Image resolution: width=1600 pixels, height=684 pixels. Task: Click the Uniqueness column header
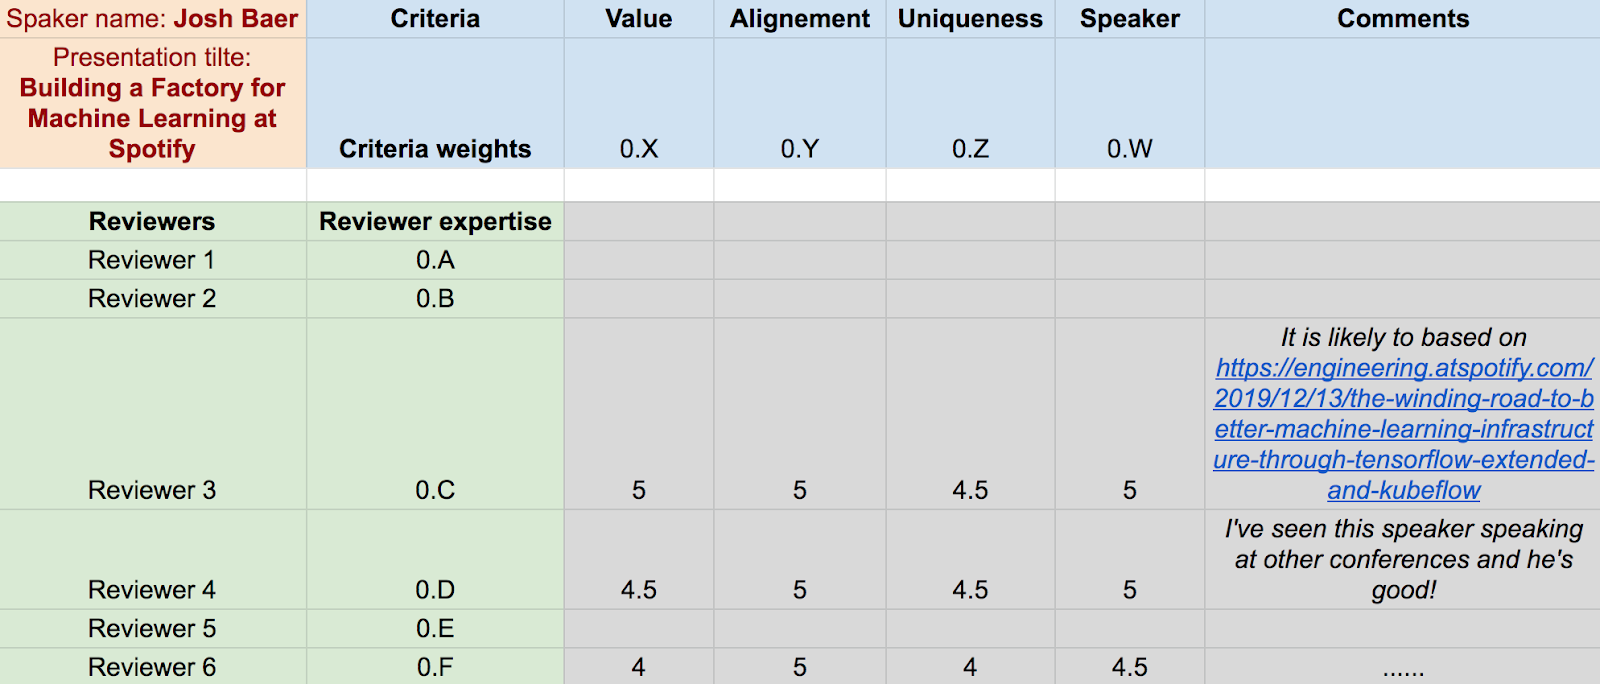[x=969, y=19]
